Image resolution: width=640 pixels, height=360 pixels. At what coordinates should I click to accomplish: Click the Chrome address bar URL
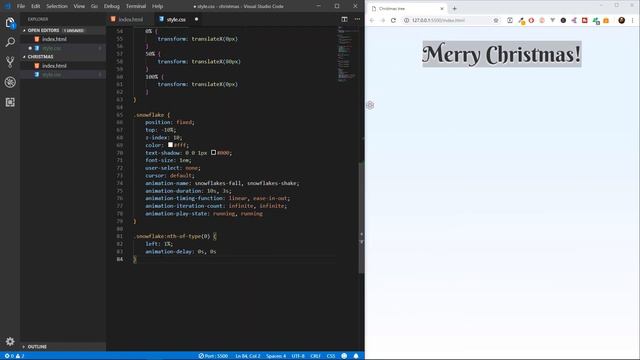pyautogui.click(x=438, y=20)
